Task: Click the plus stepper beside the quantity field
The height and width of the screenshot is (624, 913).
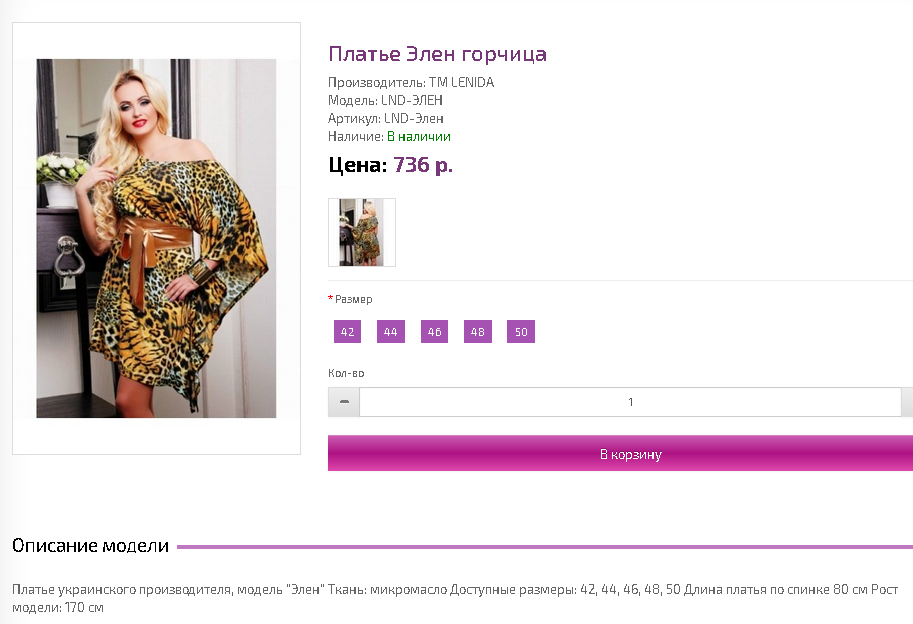Action: pyautogui.click(x=907, y=402)
